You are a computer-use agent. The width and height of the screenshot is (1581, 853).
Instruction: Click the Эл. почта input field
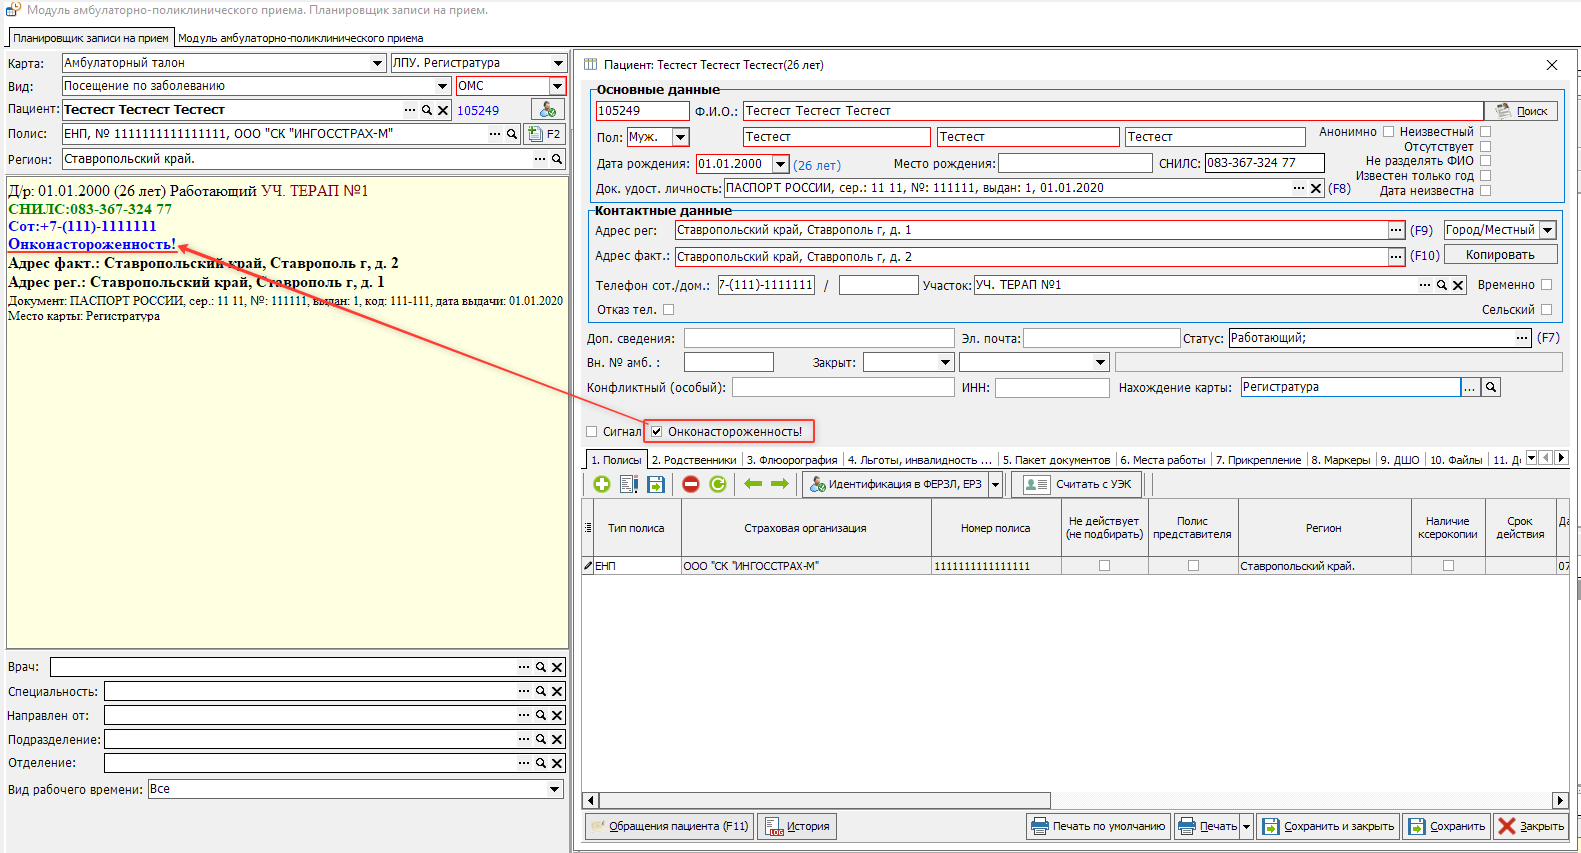click(x=1101, y=338)
